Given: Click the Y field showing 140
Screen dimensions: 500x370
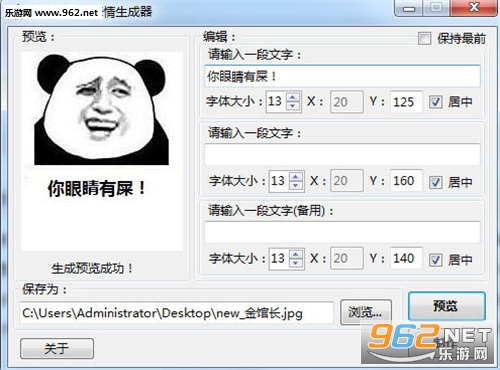Looking at the screenshot, I should 406,258.
